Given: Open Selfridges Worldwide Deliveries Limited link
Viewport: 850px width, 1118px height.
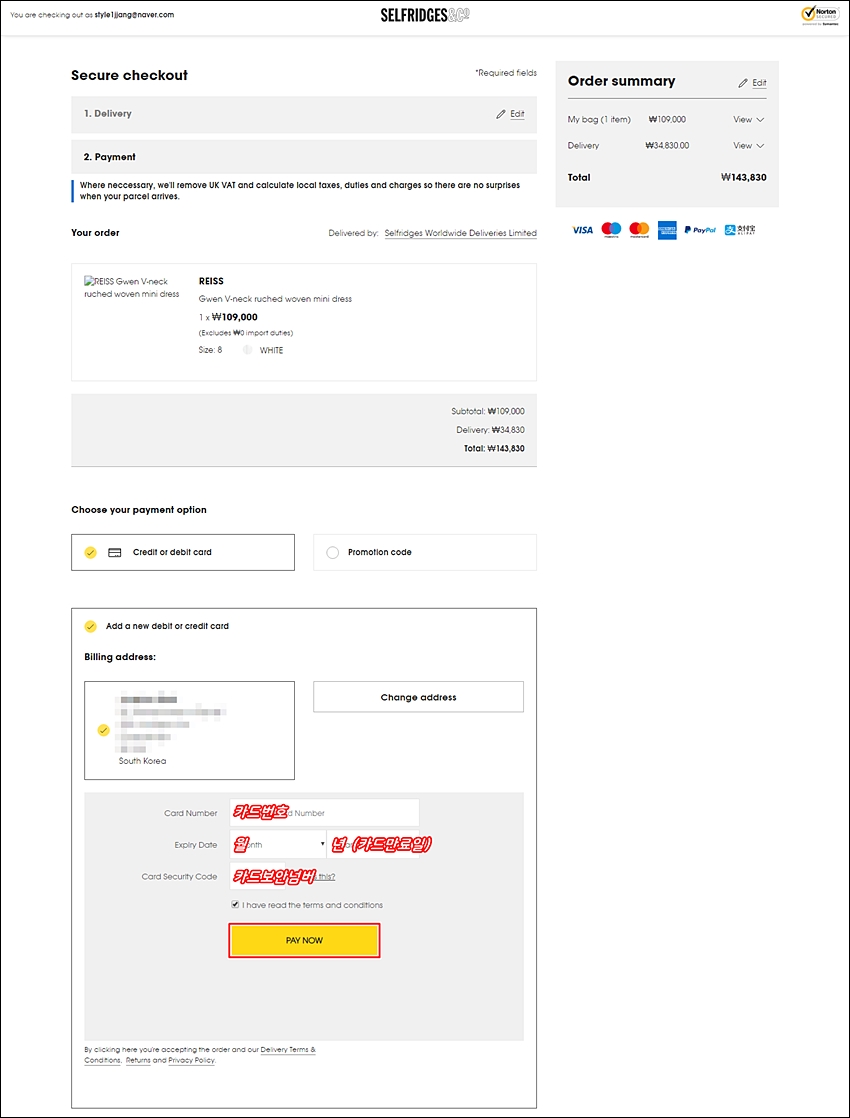Looking at the screenshot, I should [460, 233].
